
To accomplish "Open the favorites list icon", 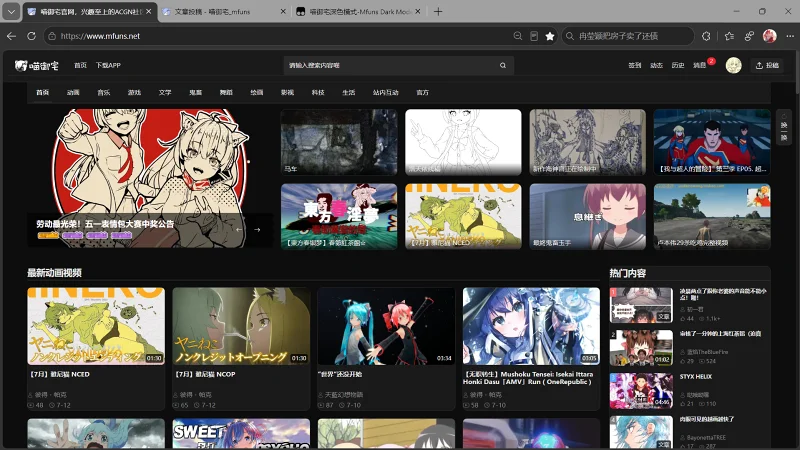I will point(729,36).
